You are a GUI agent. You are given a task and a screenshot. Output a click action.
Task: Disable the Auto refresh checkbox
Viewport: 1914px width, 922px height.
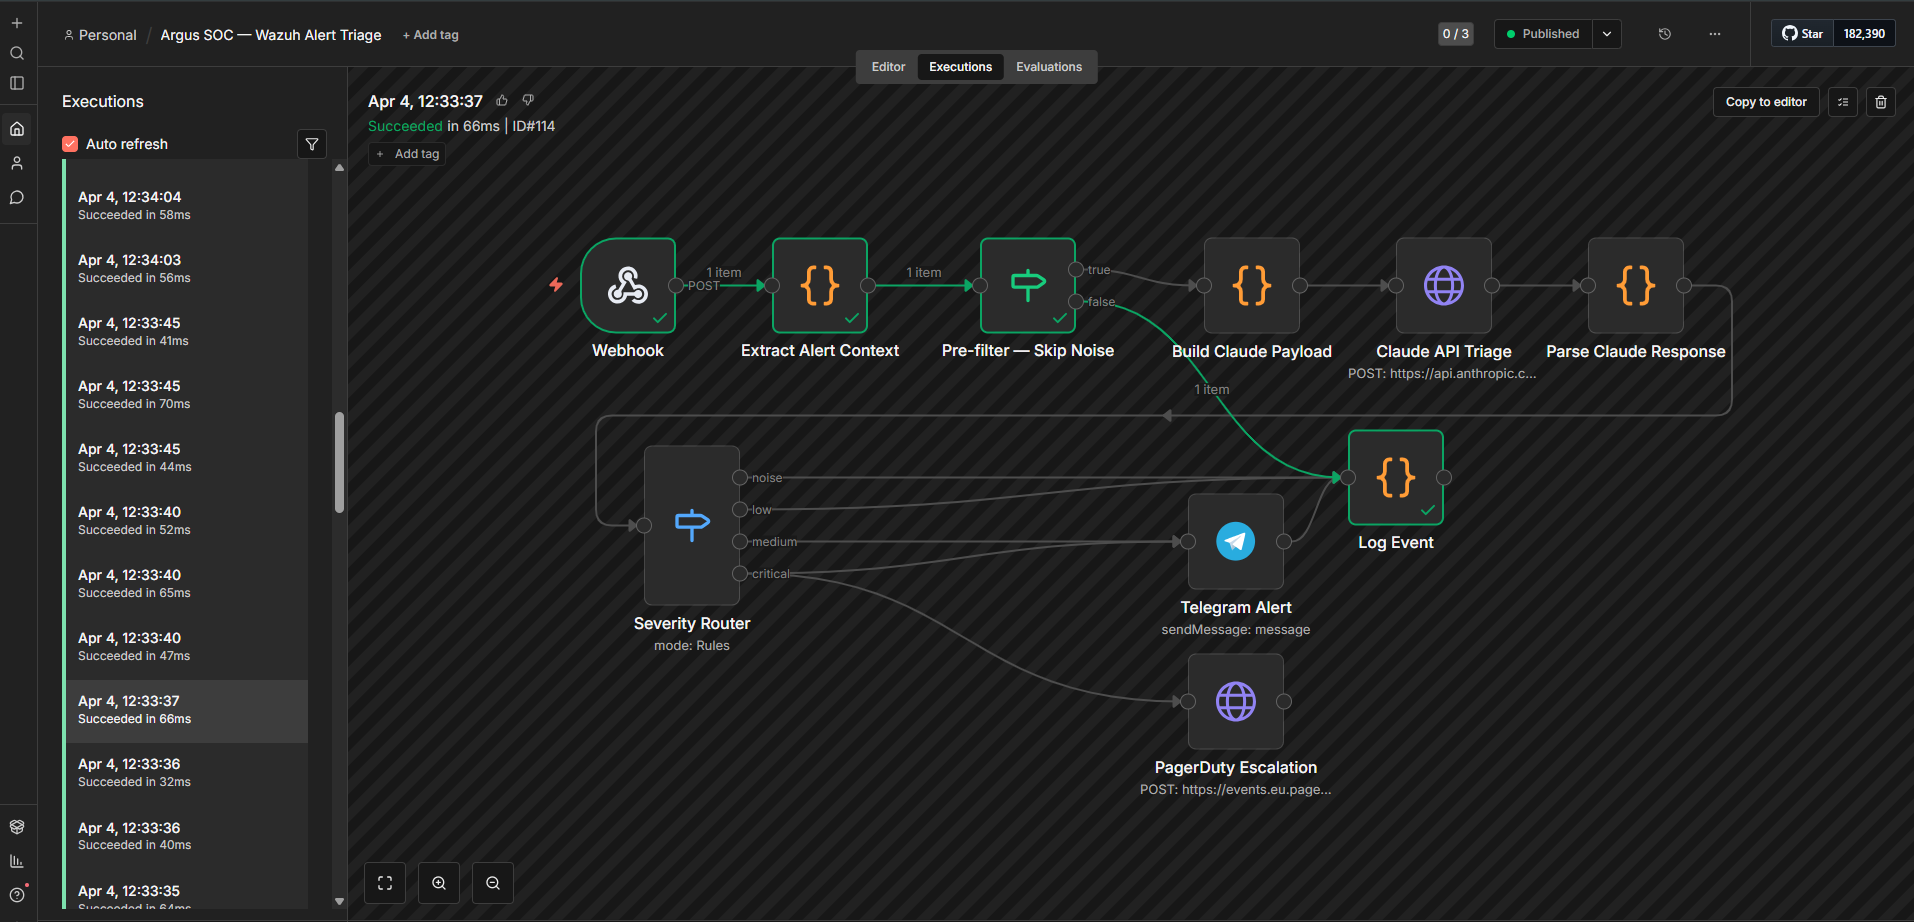70,144
